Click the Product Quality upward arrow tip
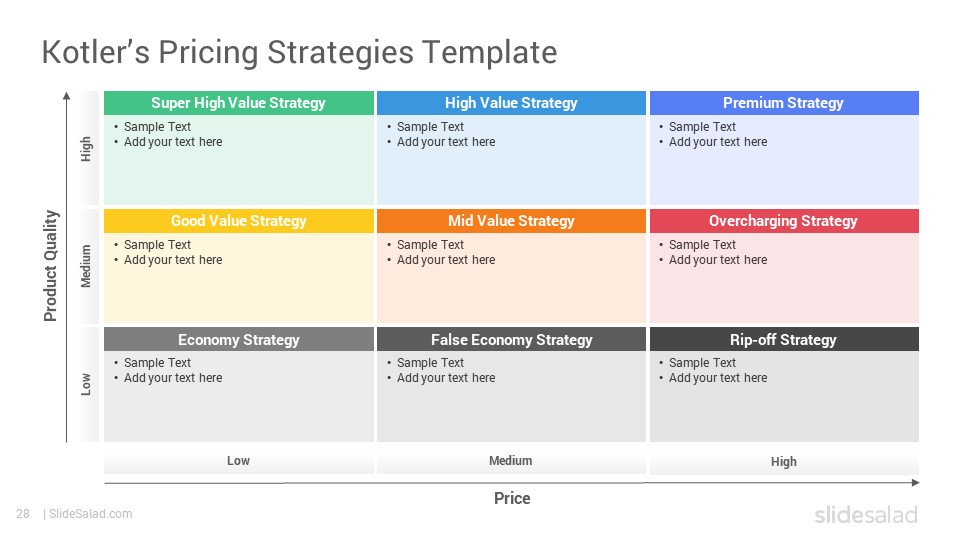 coord(67,96)
